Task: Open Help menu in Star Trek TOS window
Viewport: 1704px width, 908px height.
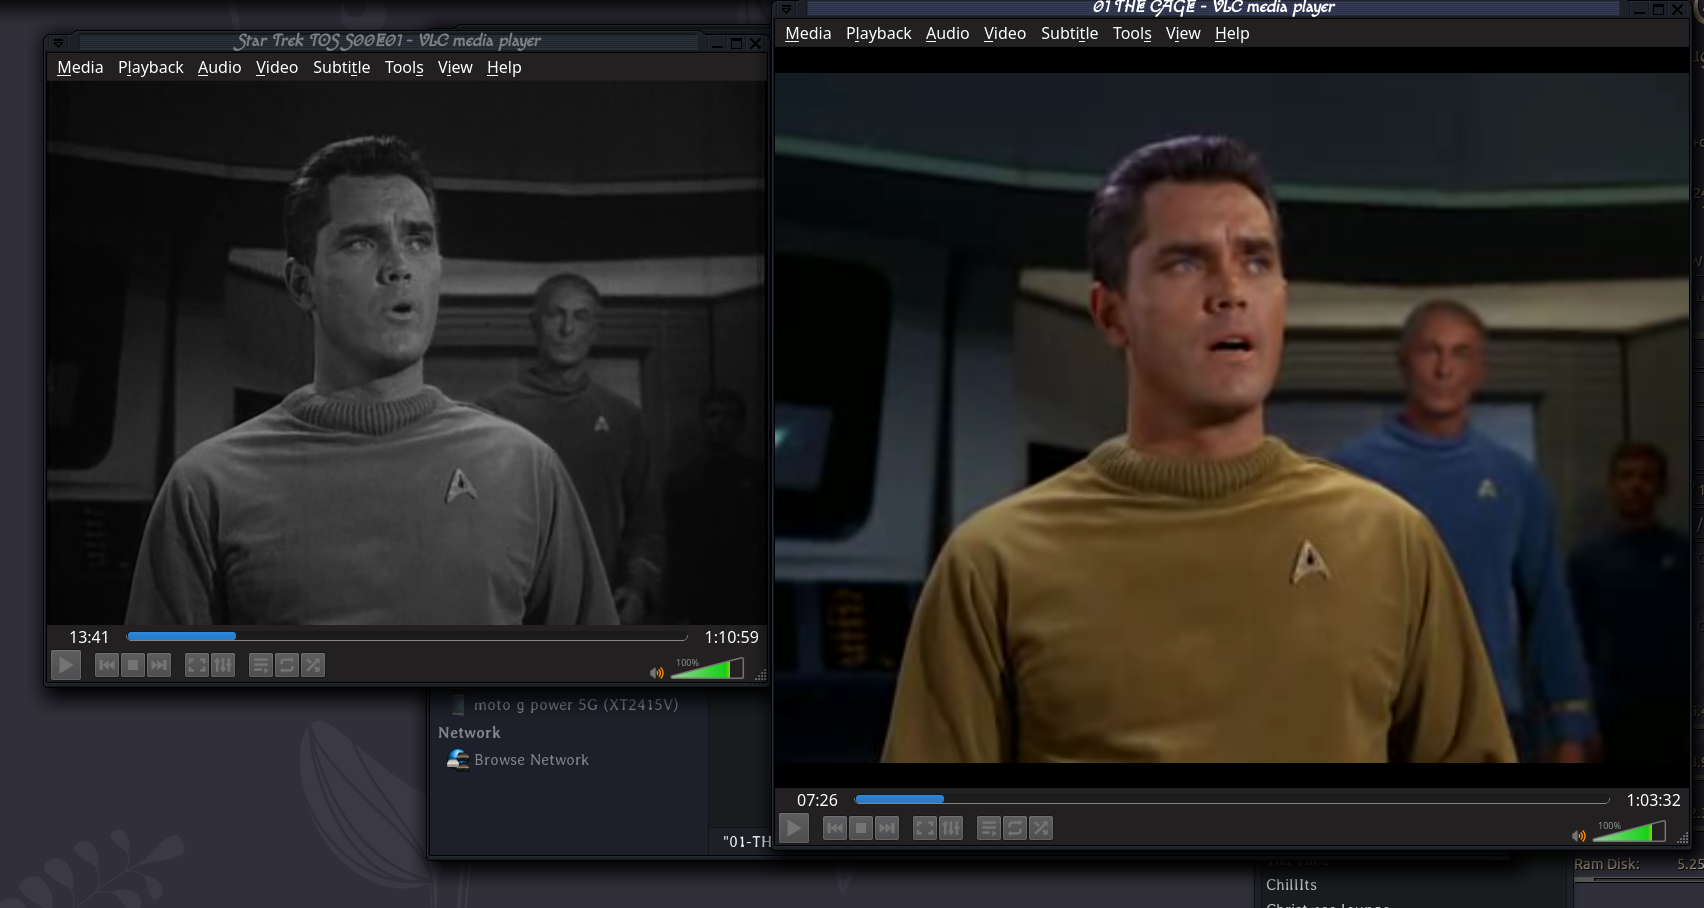Action: (x=504, y=67)
